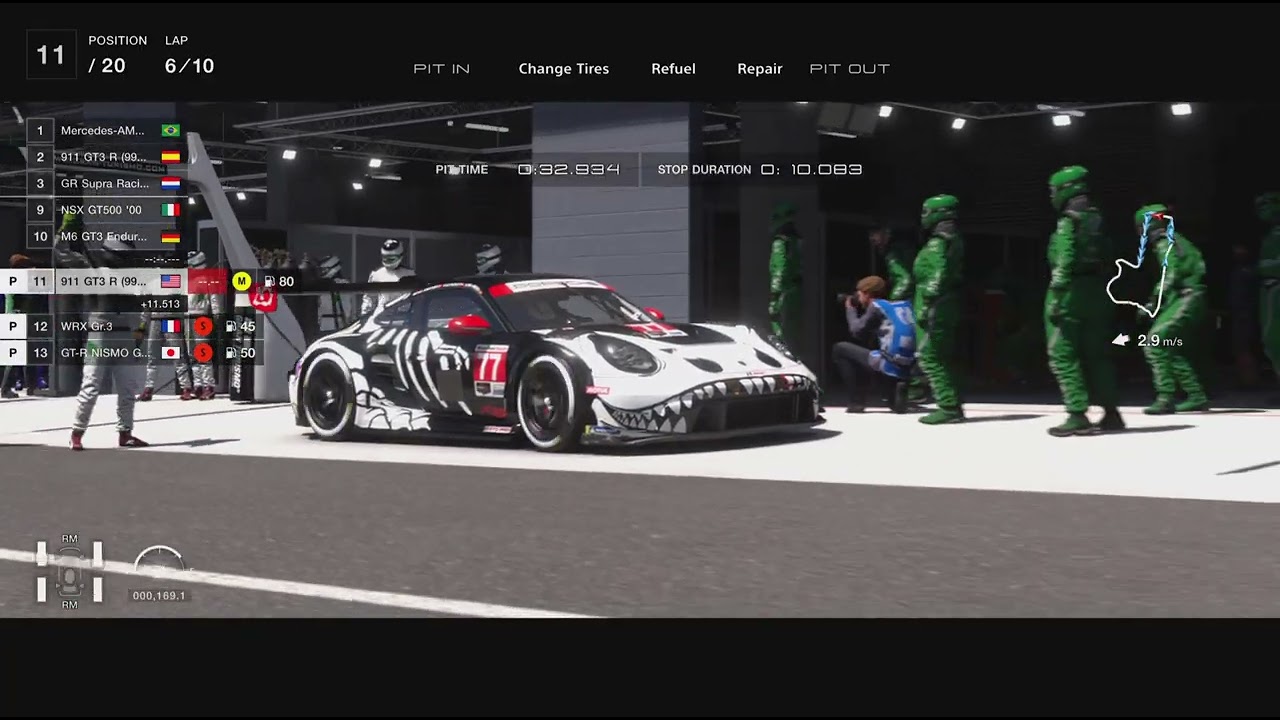Click the fuel pump icon showing 80
The height and width of the screenshot is (720, 1280).
(x=269, y=282)
